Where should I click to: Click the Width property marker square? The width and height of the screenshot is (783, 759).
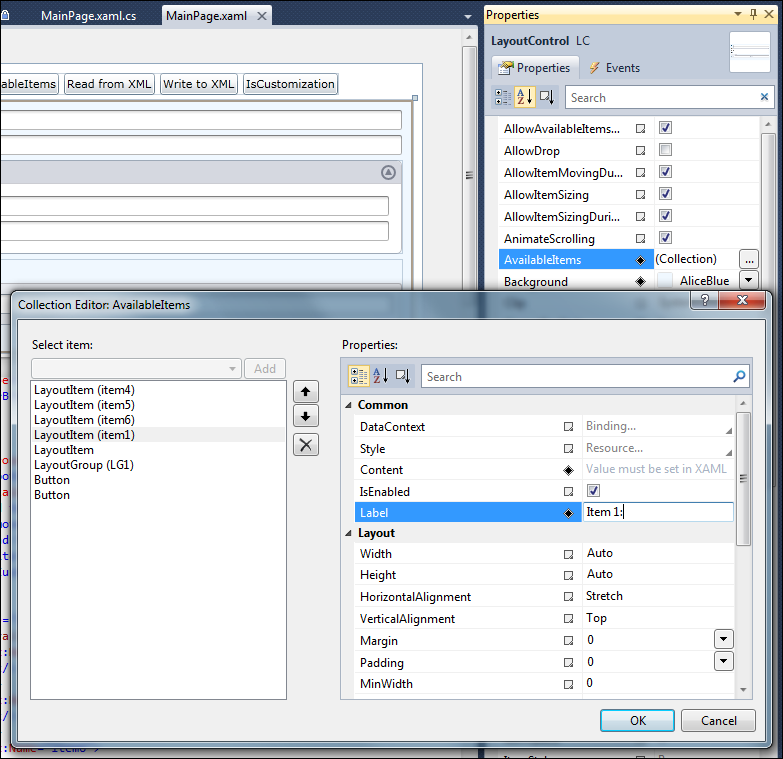568,554
